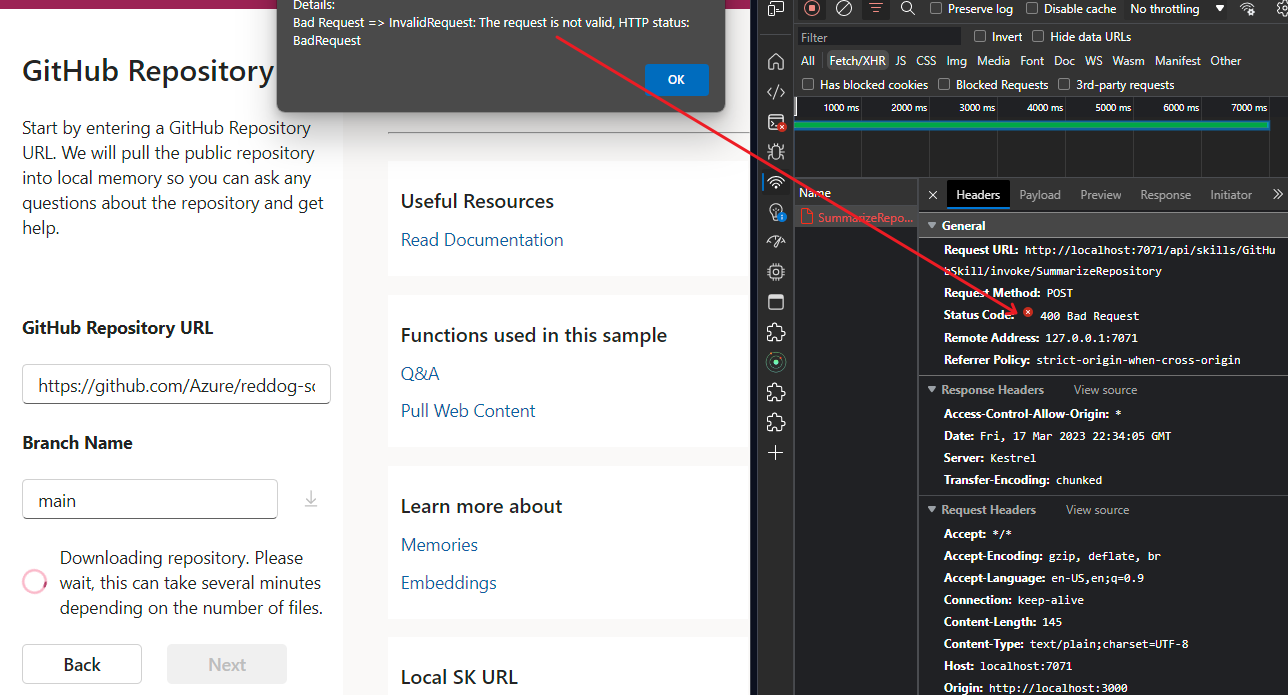1288x695 pixels.
Task: View source of Response Headers
Action: [x=1105, y=390]
